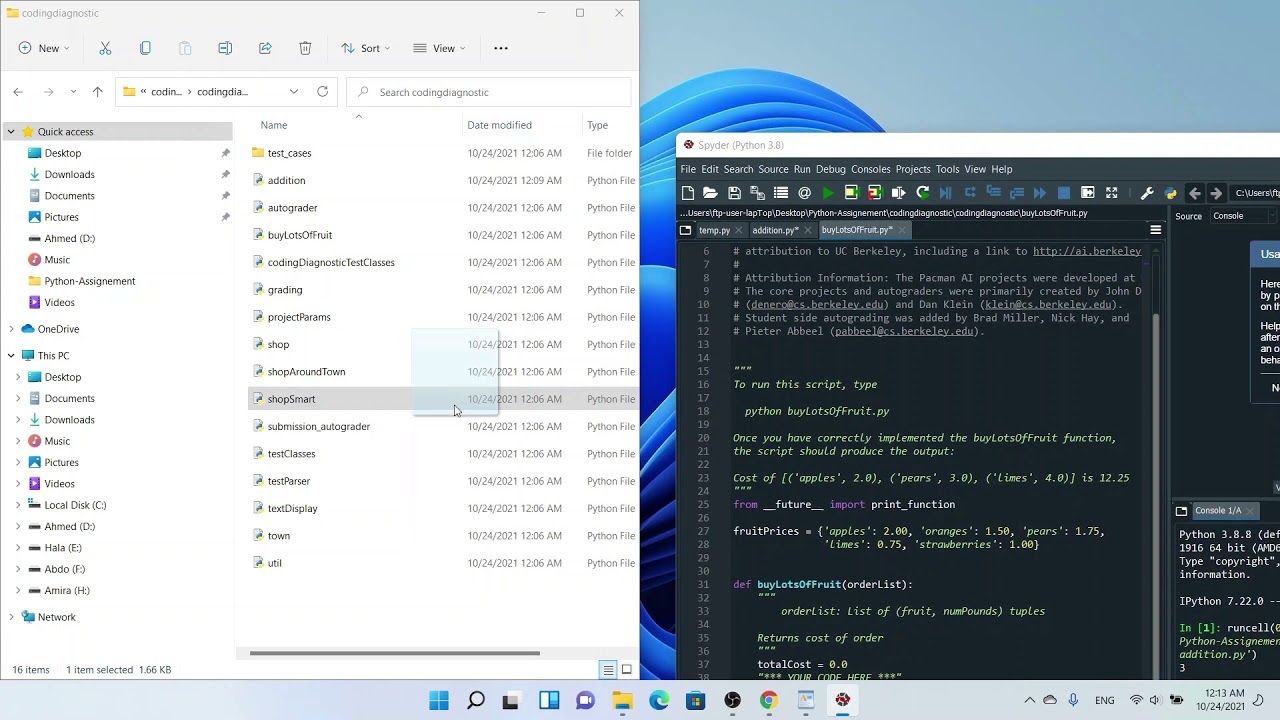The image size is (1280, 720).
Task: Click Save all files icon in Spyder
Action: click(x=757, y=193)
